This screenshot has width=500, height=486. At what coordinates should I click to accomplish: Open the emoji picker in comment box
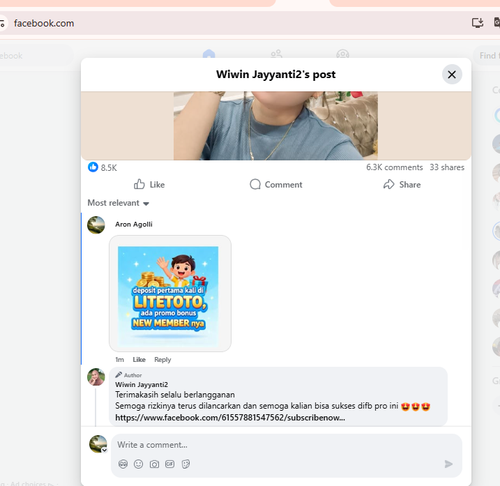pyautogui.click(x=138, y=464)
